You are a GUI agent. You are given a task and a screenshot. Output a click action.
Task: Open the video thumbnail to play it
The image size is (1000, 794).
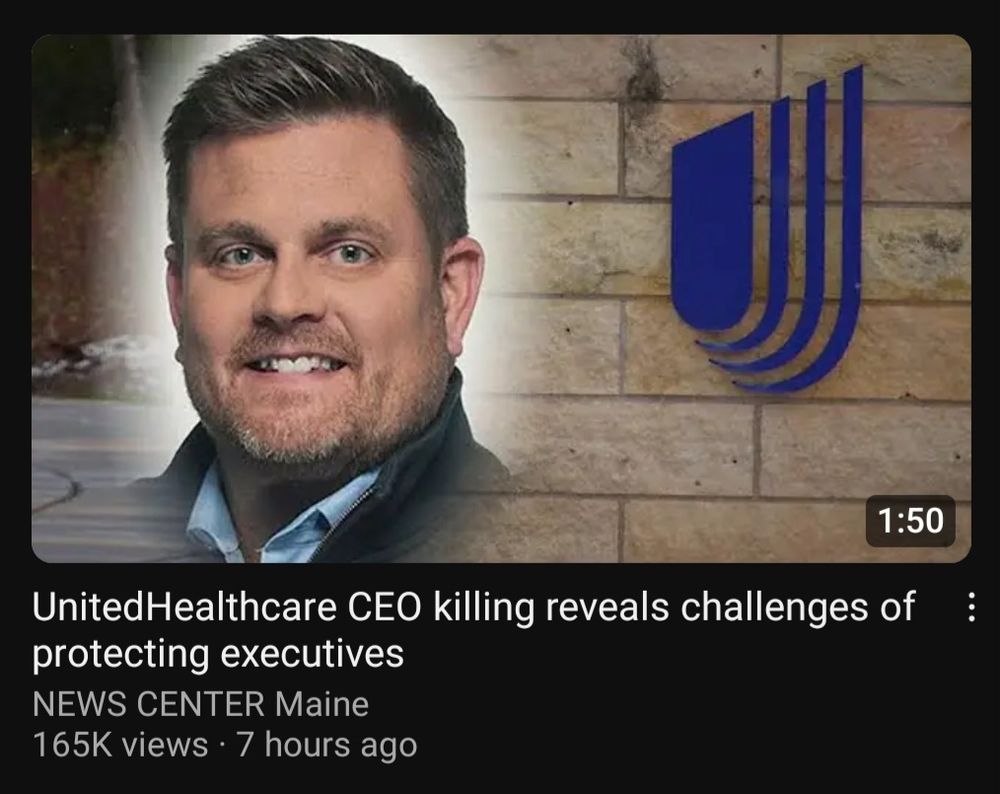501,298
